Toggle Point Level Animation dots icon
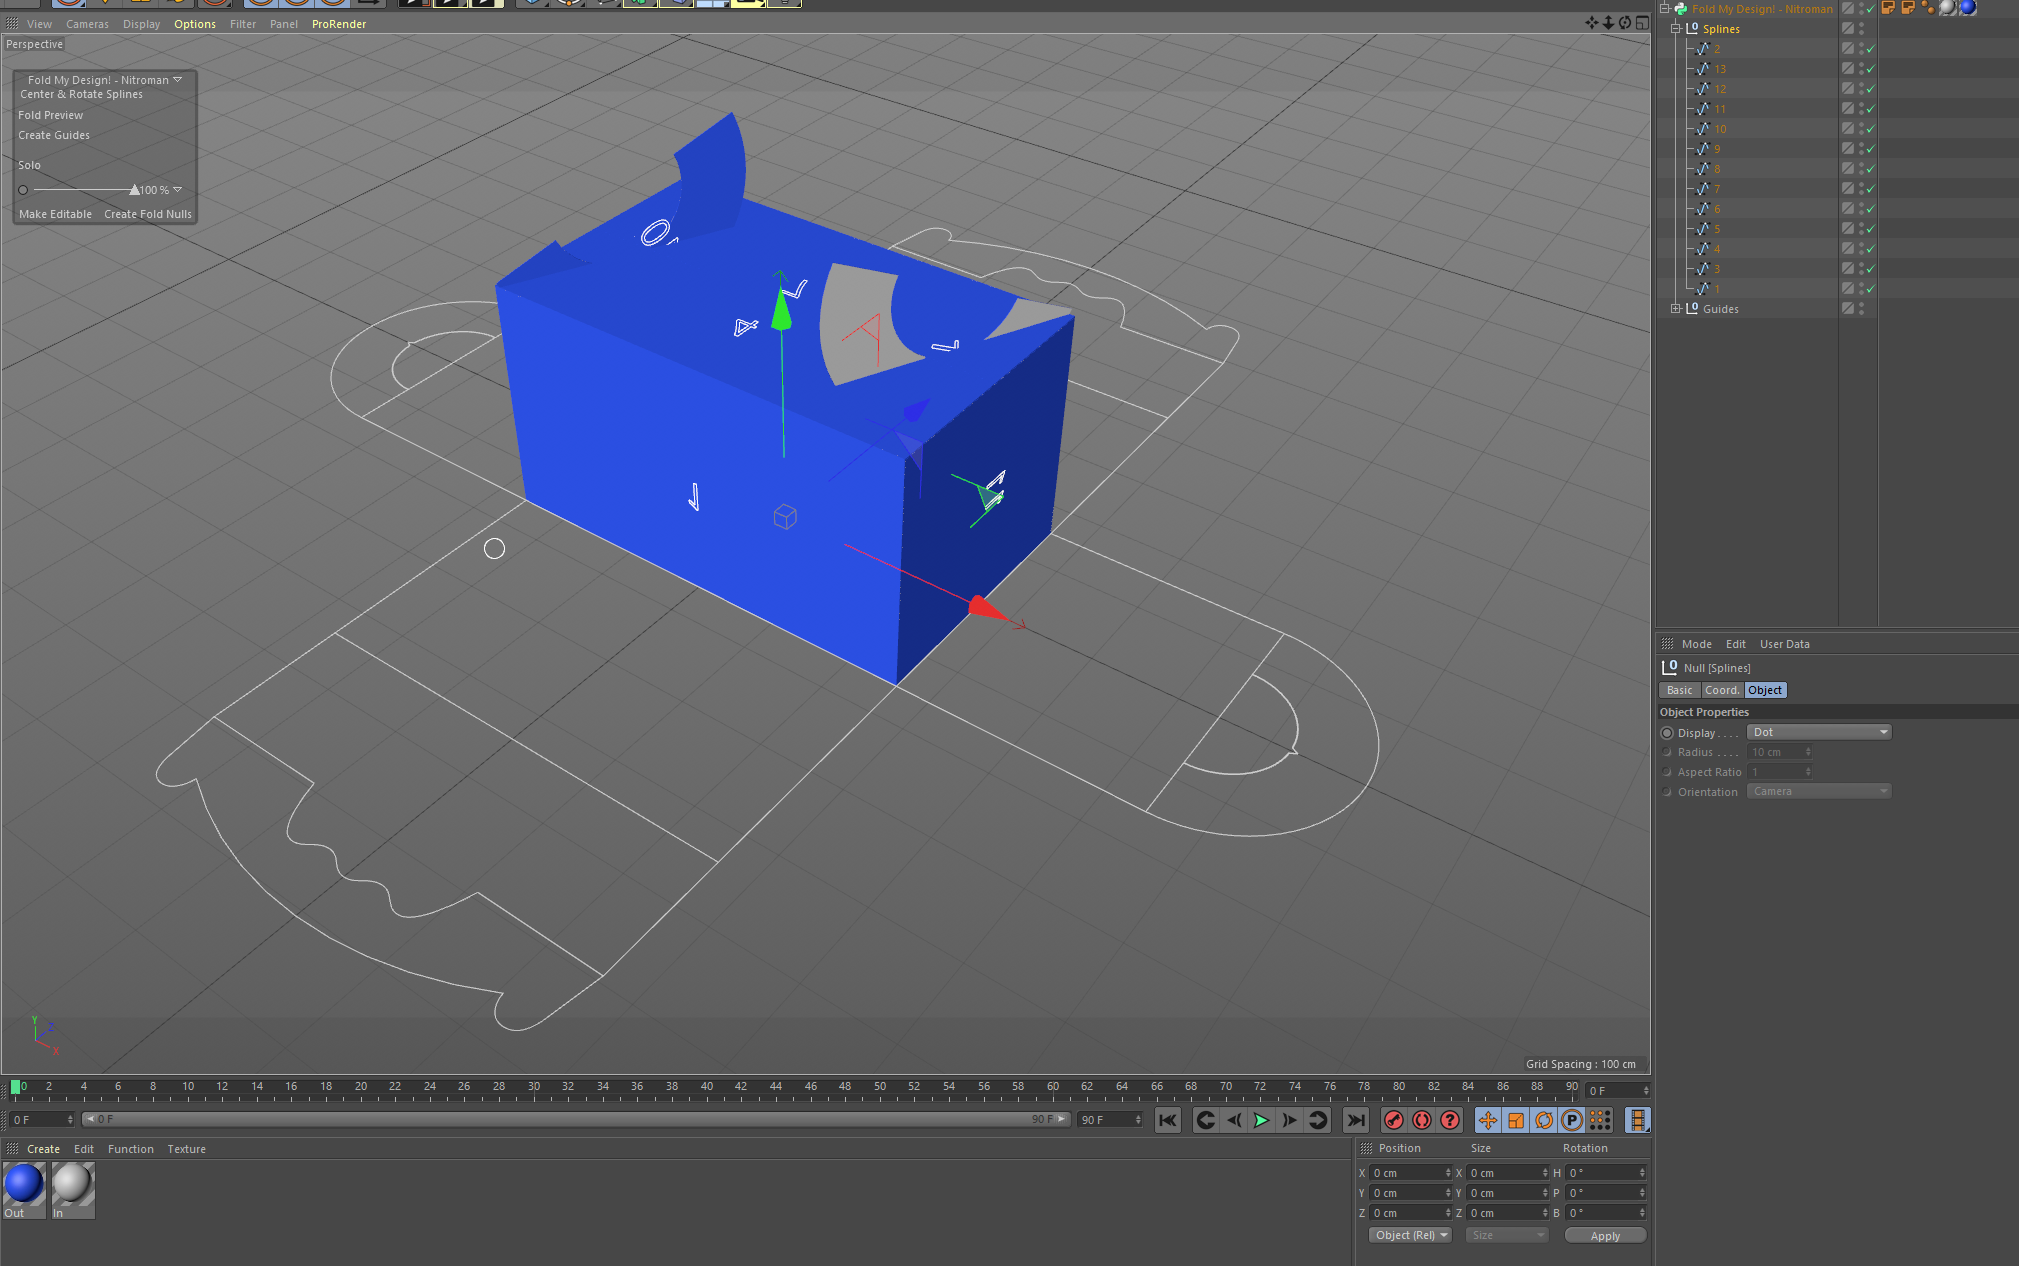This screenshot has width=2019, height=1266. [1600, 1120]
